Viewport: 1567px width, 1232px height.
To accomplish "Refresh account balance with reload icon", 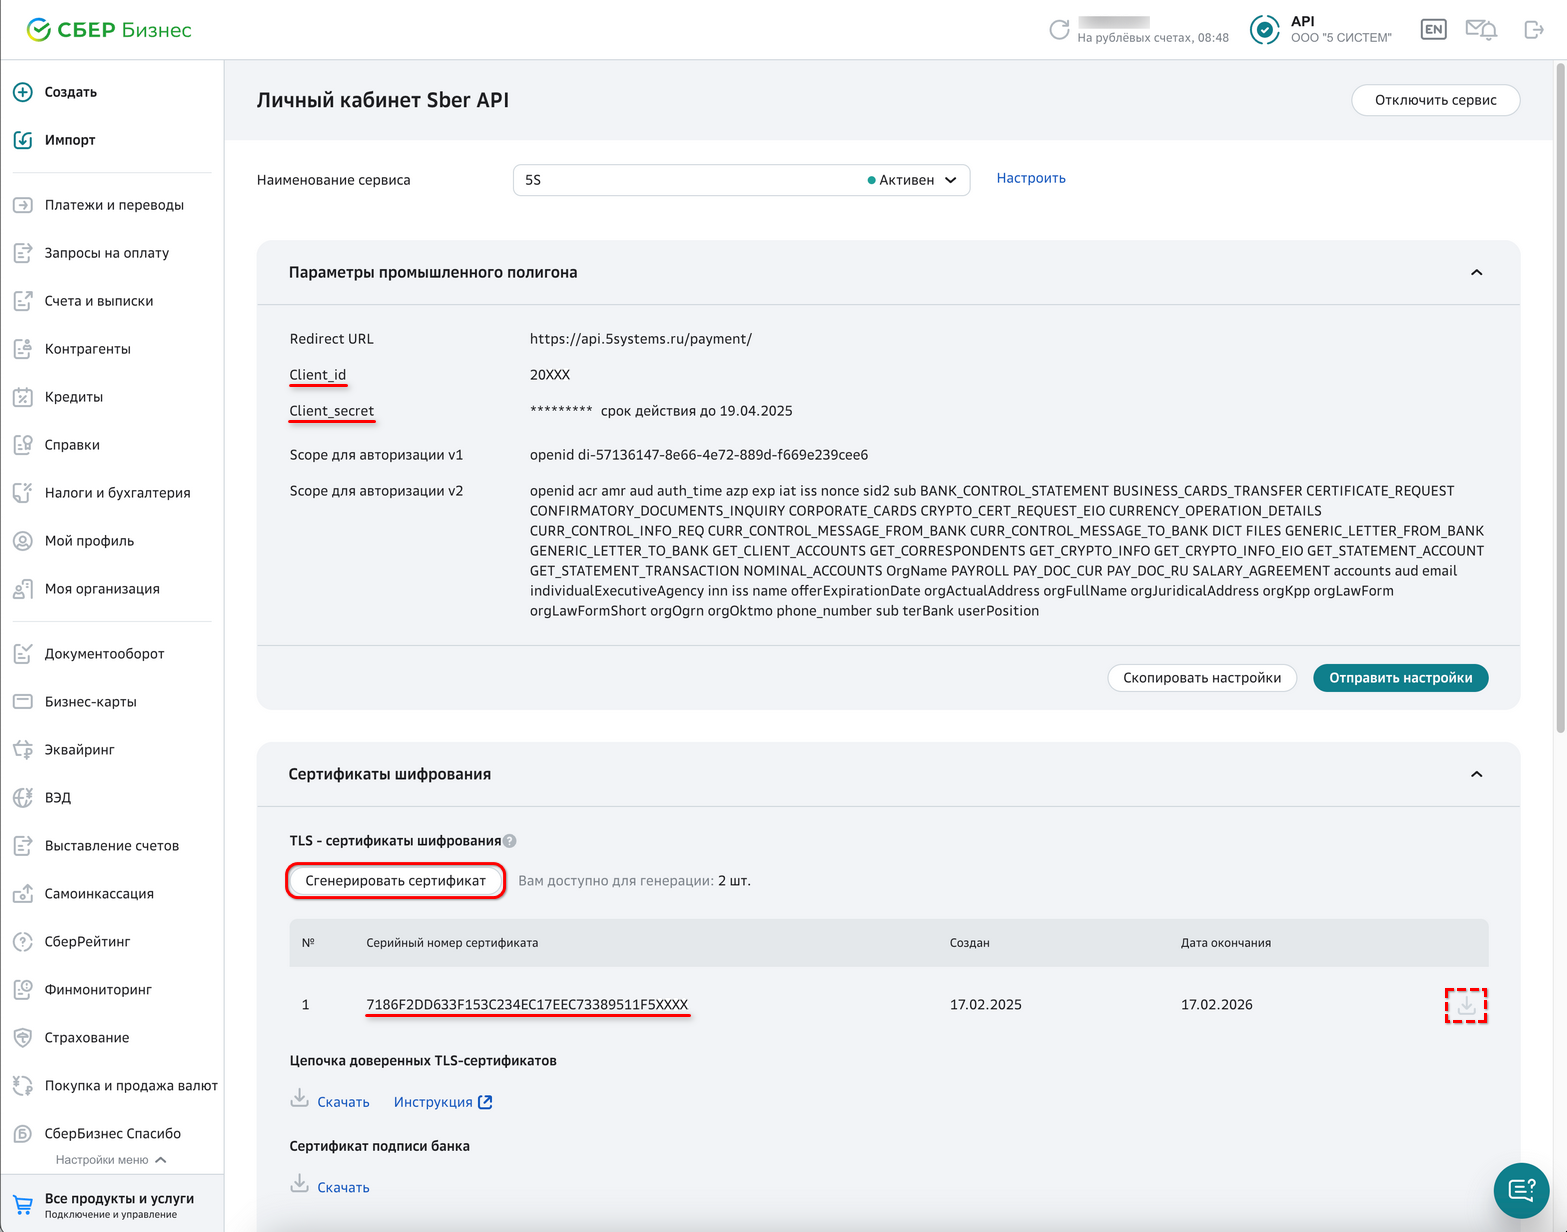I will tap(1059, 30).
